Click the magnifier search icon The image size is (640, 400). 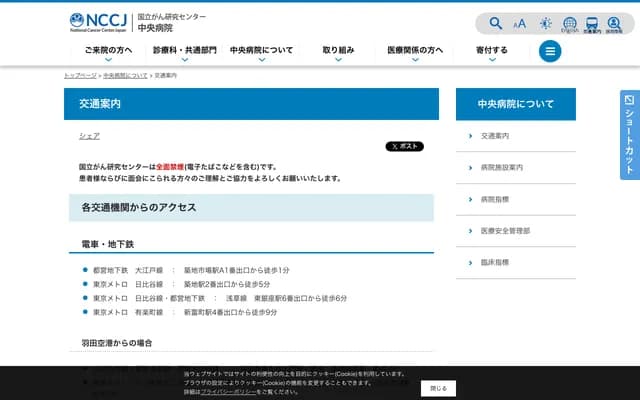point(496,23)
